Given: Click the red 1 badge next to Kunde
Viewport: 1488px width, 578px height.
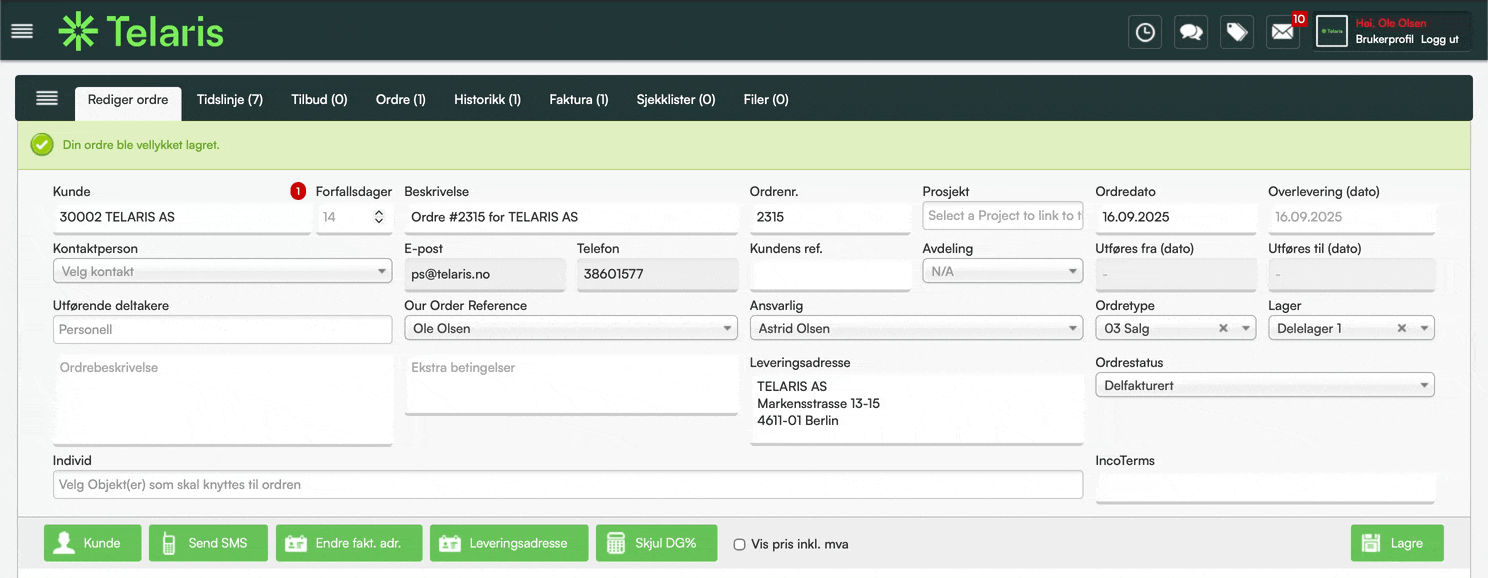Looking at the screenshot, I should click(298, 191).
